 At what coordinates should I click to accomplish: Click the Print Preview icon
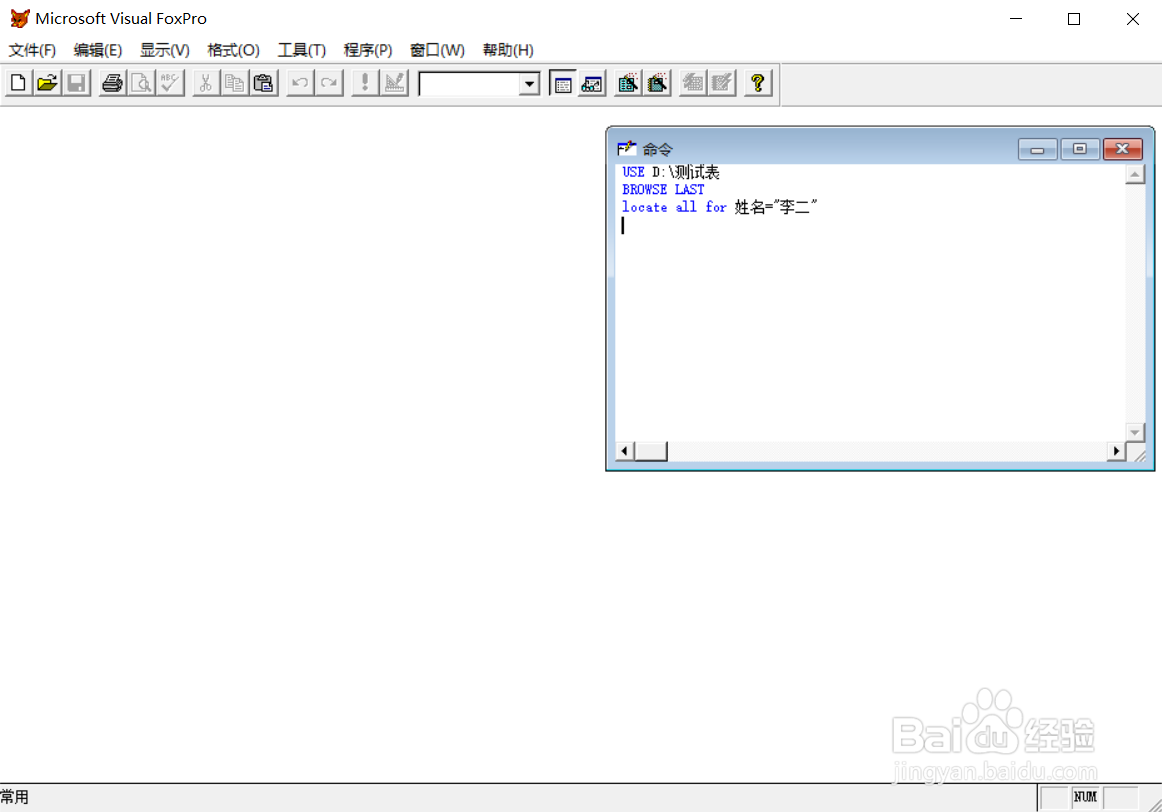[142, 83]
